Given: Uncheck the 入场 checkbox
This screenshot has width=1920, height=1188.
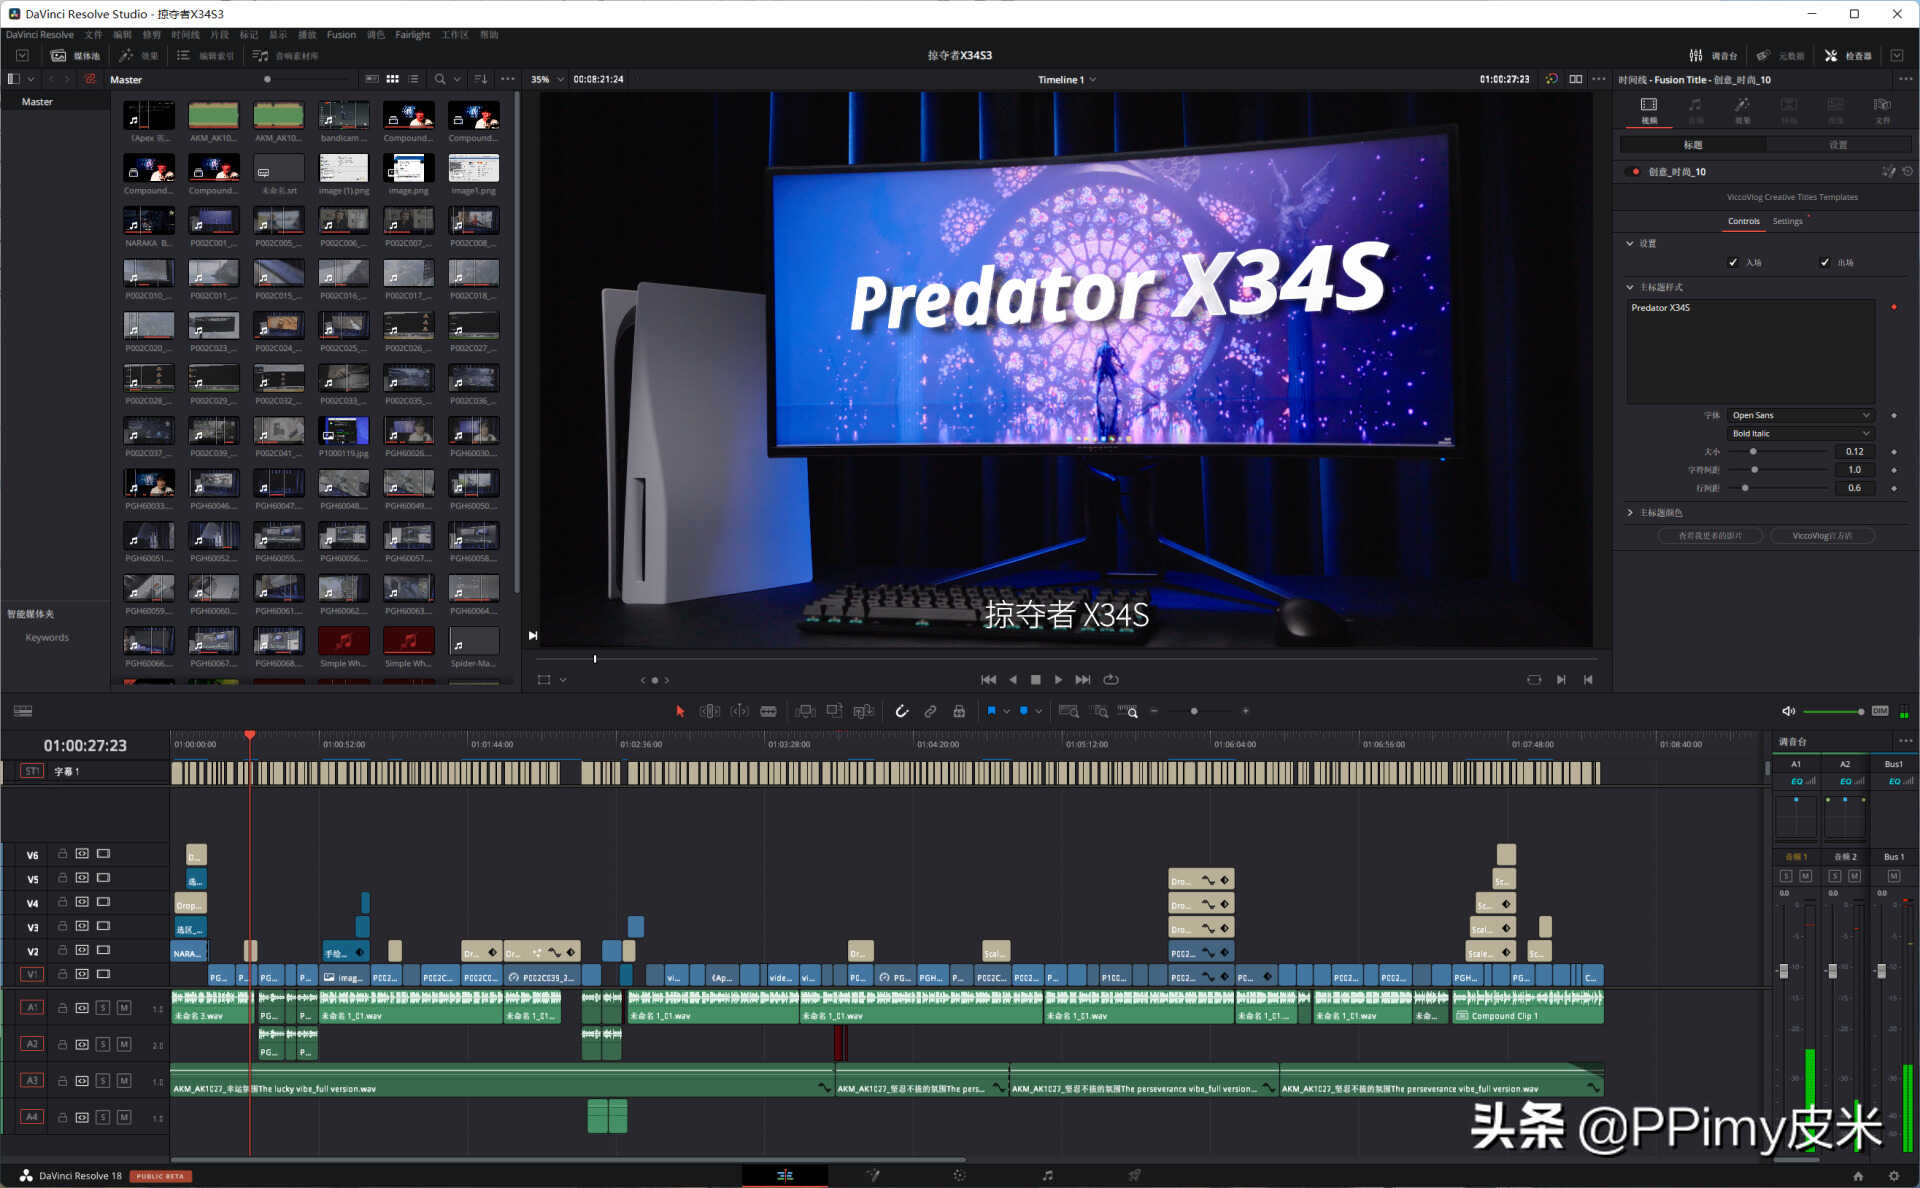Looking at the screenshot, I should tap(1733, 262).
